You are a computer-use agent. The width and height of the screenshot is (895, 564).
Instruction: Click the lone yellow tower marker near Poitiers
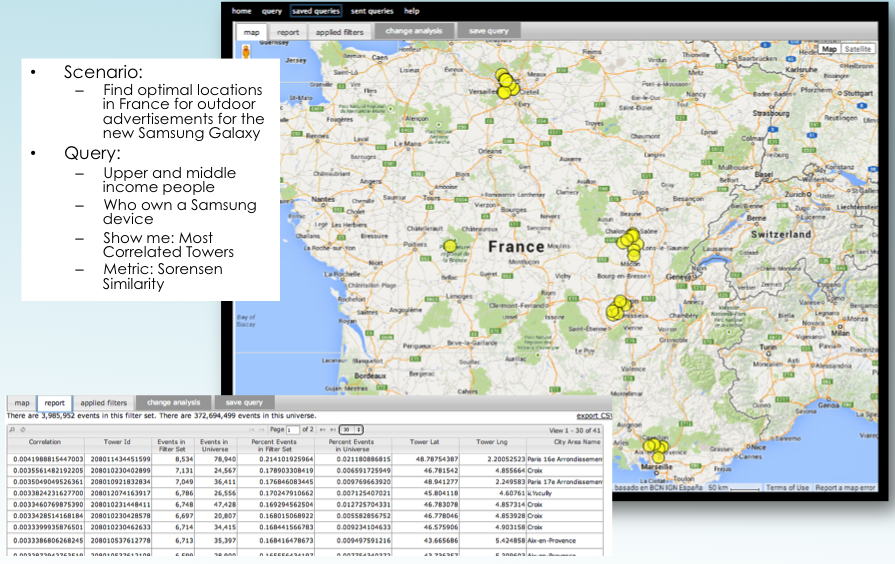(x=450, y=247)
